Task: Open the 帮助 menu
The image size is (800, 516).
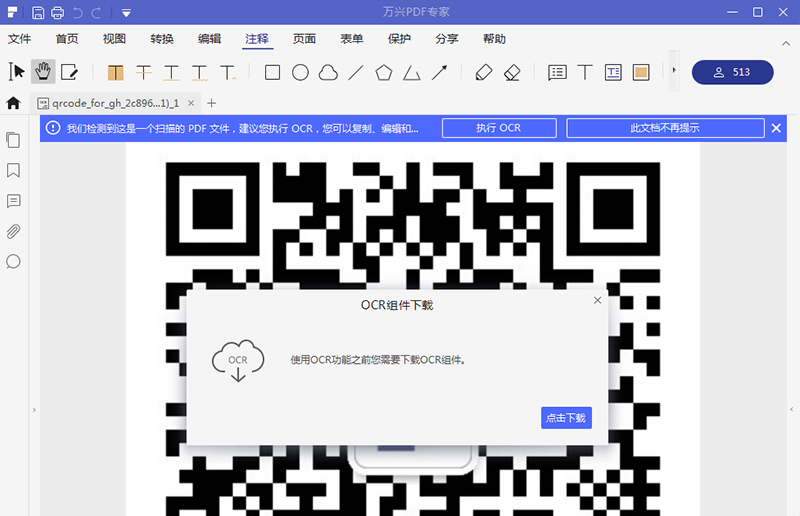Action: 494,39
